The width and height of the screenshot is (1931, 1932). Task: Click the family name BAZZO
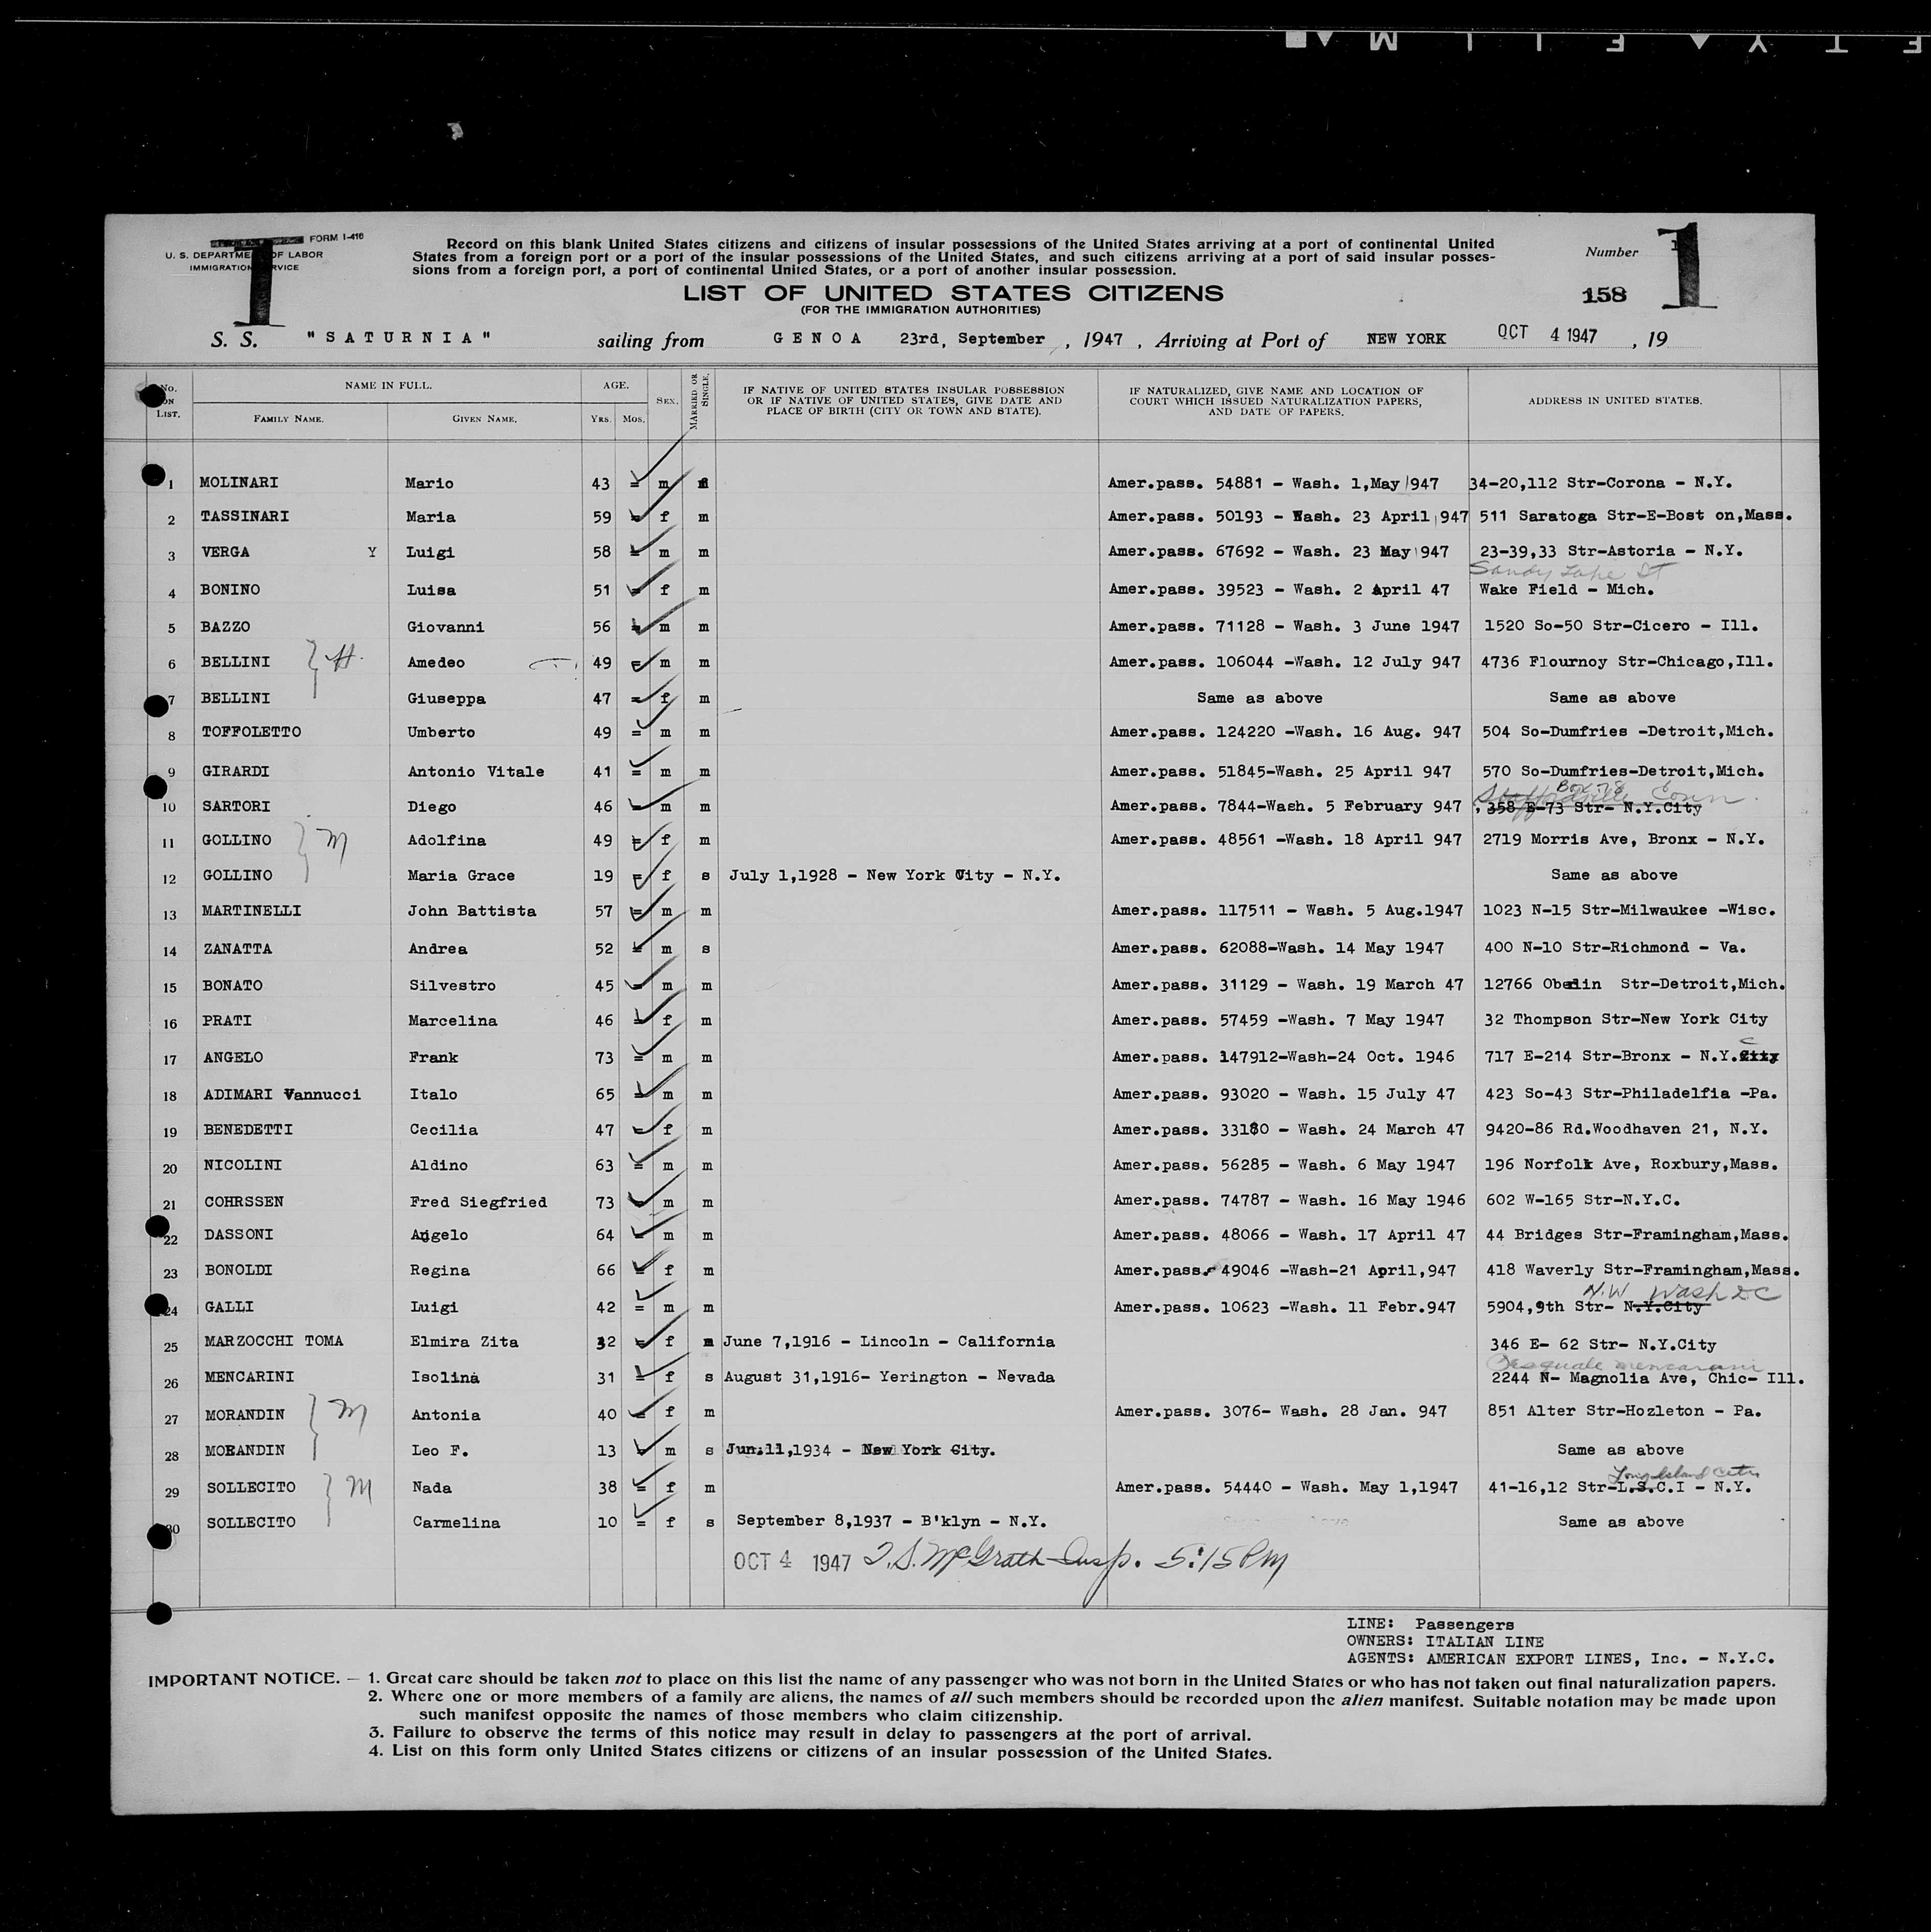click(225, 627)
